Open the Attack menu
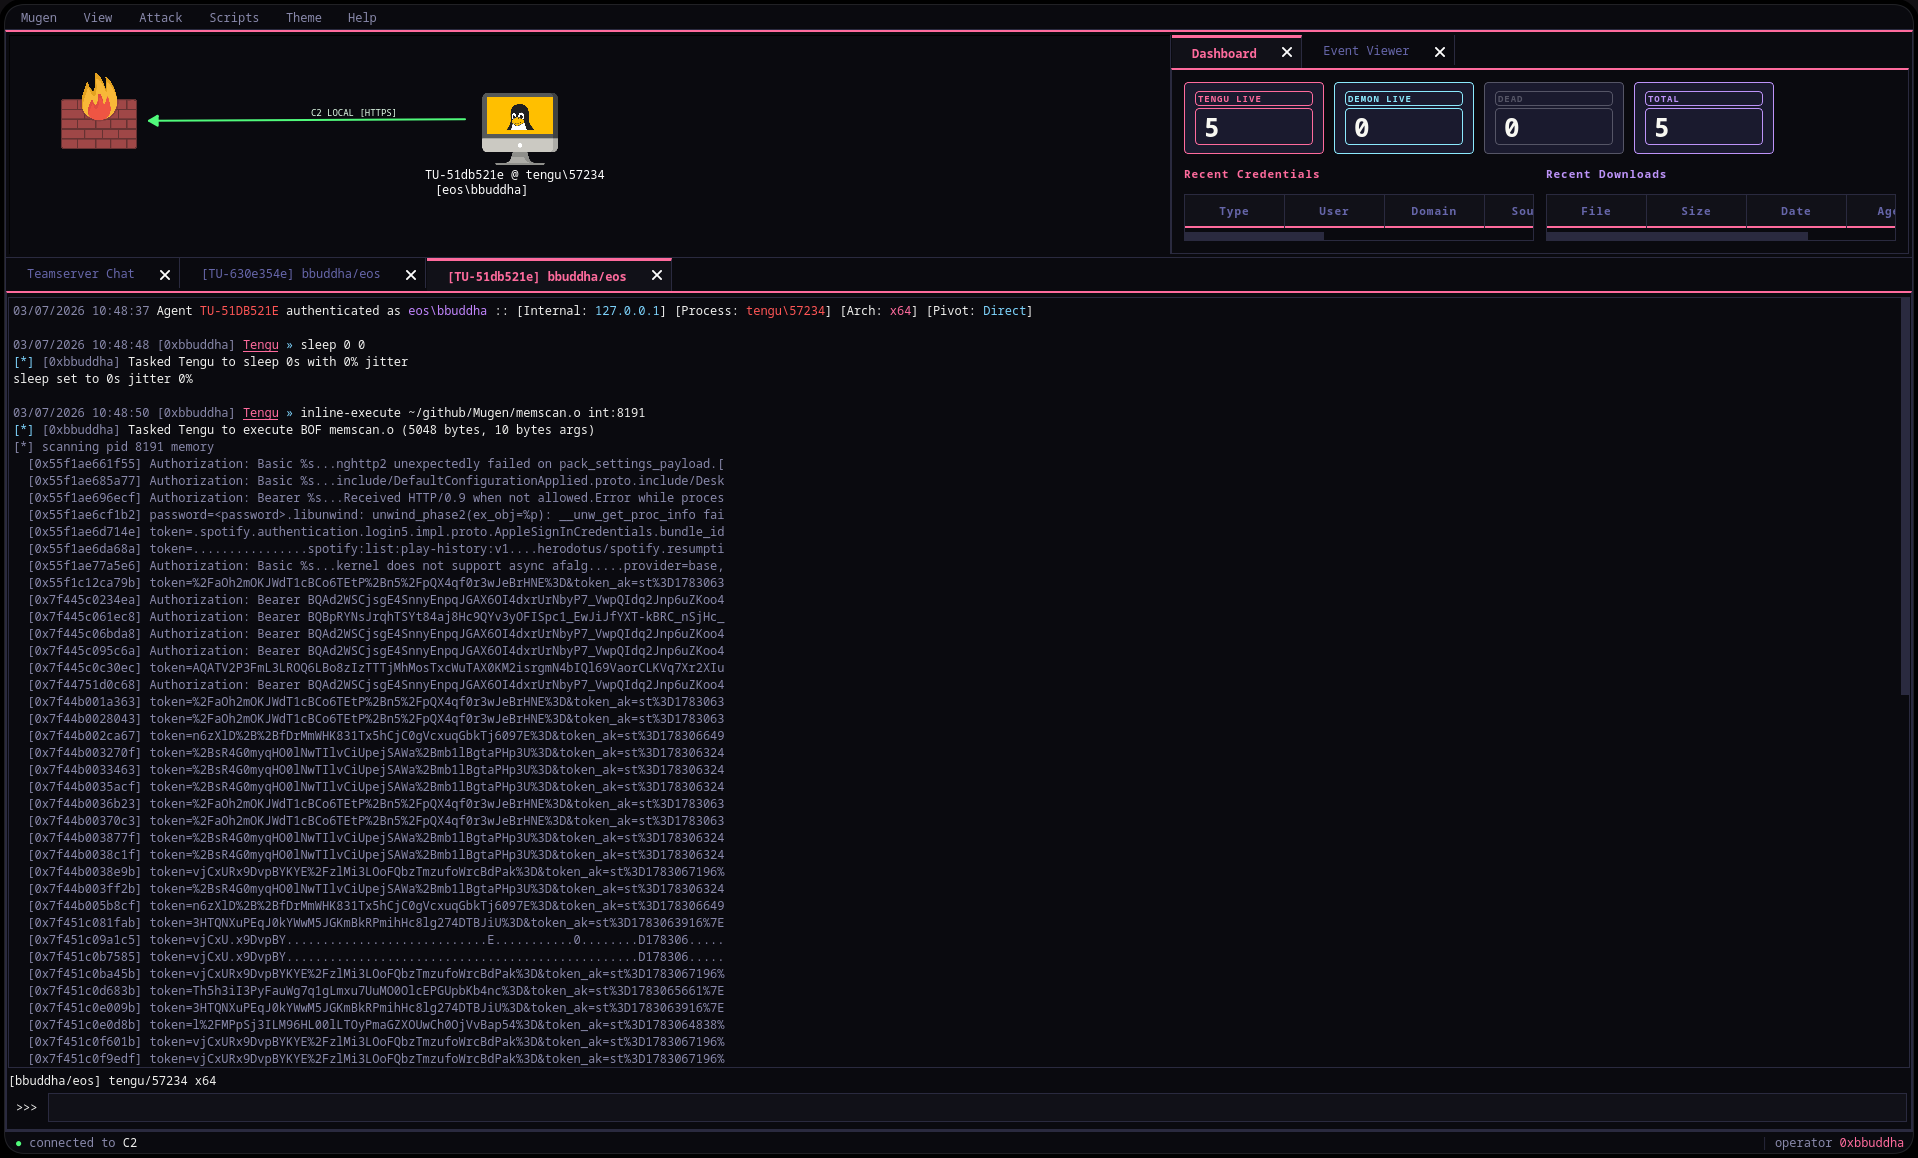Screen dimensions: 1918x1158 161,18
